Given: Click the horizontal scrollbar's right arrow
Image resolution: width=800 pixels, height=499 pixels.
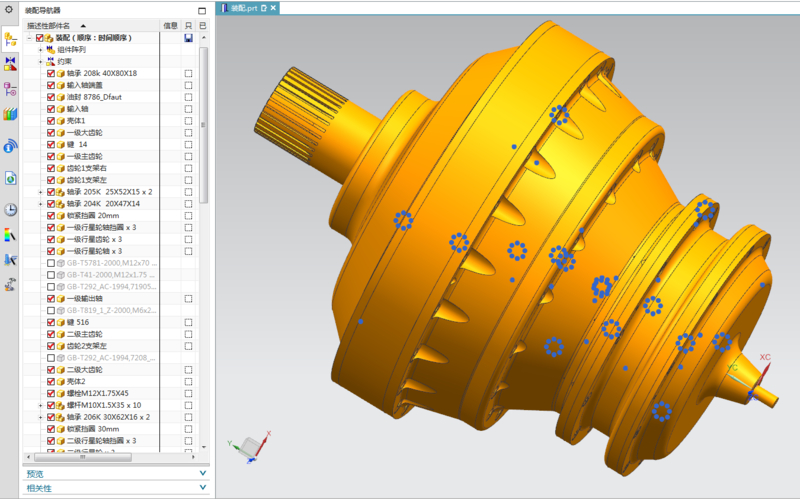Looking at the screenshot, I should click(x=193, y=457).
